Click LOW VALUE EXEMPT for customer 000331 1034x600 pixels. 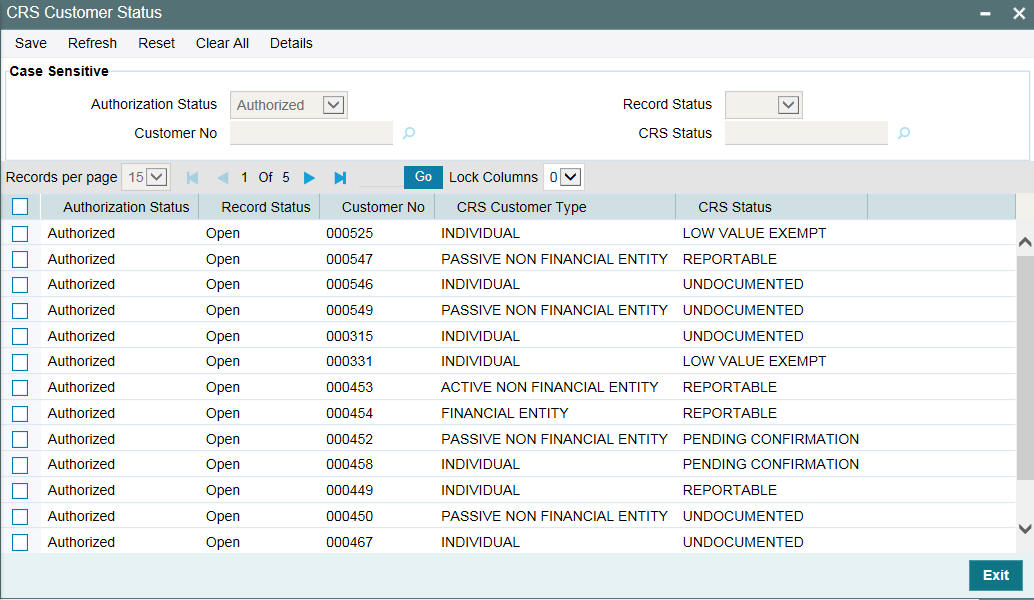pyautogui.click(x=754, y=361)
